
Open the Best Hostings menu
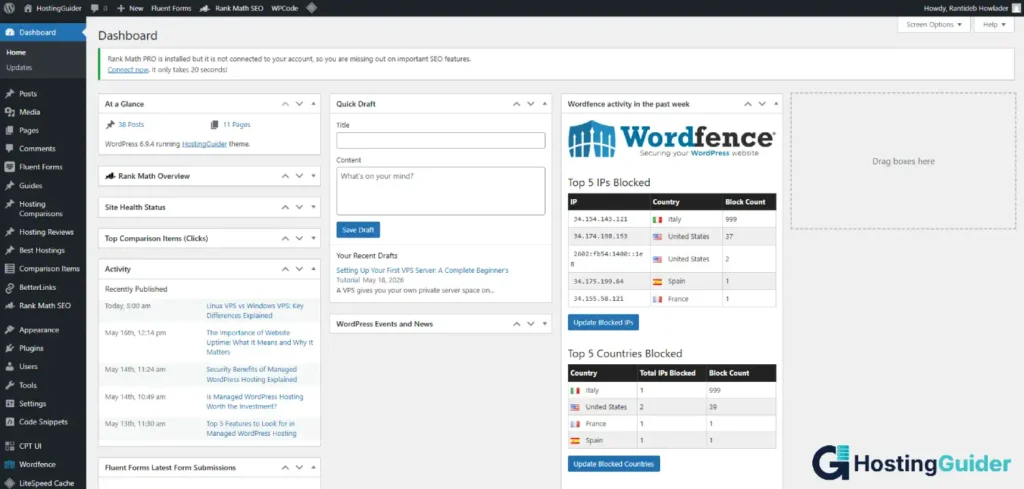[x=42, y=250]
